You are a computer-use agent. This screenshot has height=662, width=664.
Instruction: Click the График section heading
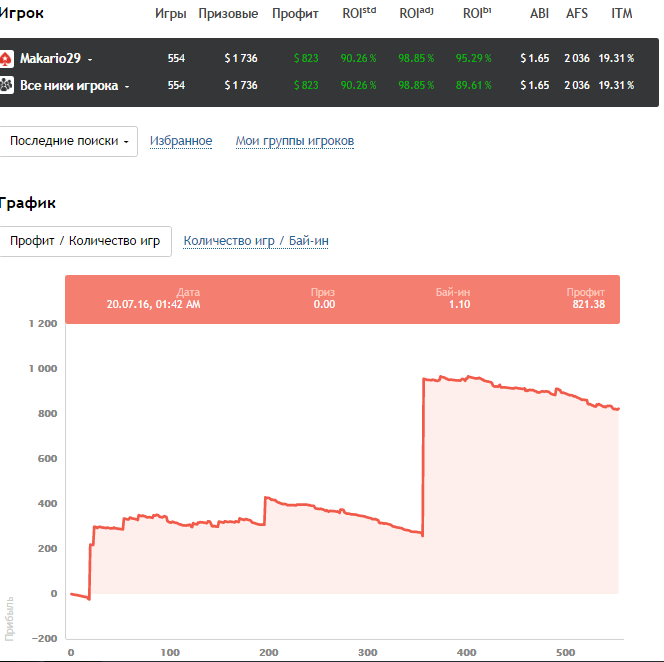point(28,203)
